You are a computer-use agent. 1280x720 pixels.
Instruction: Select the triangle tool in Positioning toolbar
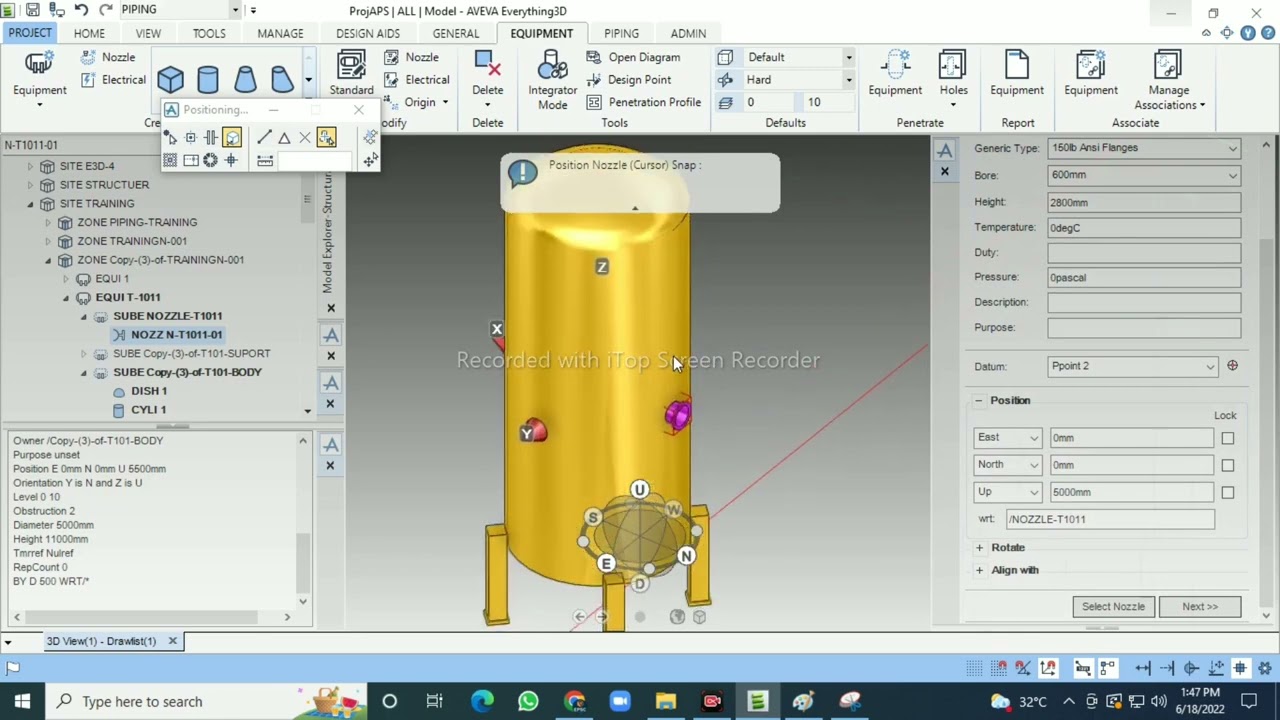[284, 137]
